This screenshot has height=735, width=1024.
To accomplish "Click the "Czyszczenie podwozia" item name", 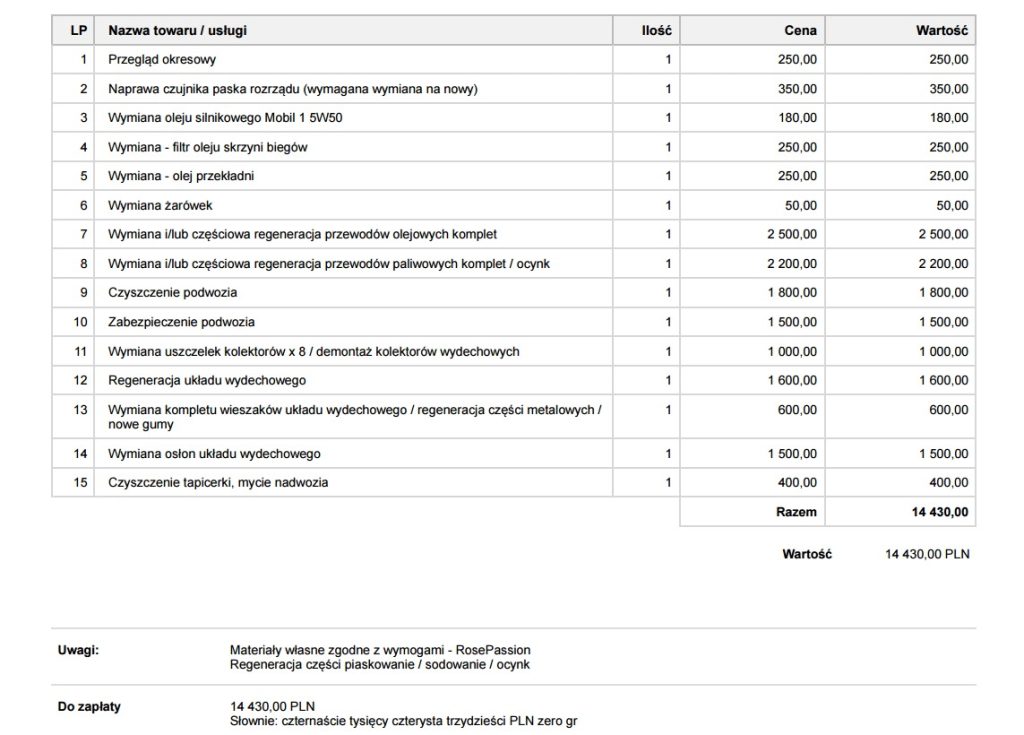I will coord(172,293).
